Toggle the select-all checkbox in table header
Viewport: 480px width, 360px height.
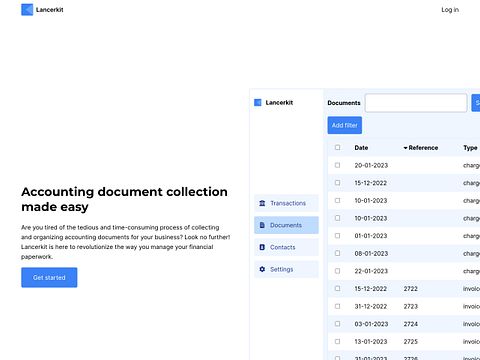[337, 147]
